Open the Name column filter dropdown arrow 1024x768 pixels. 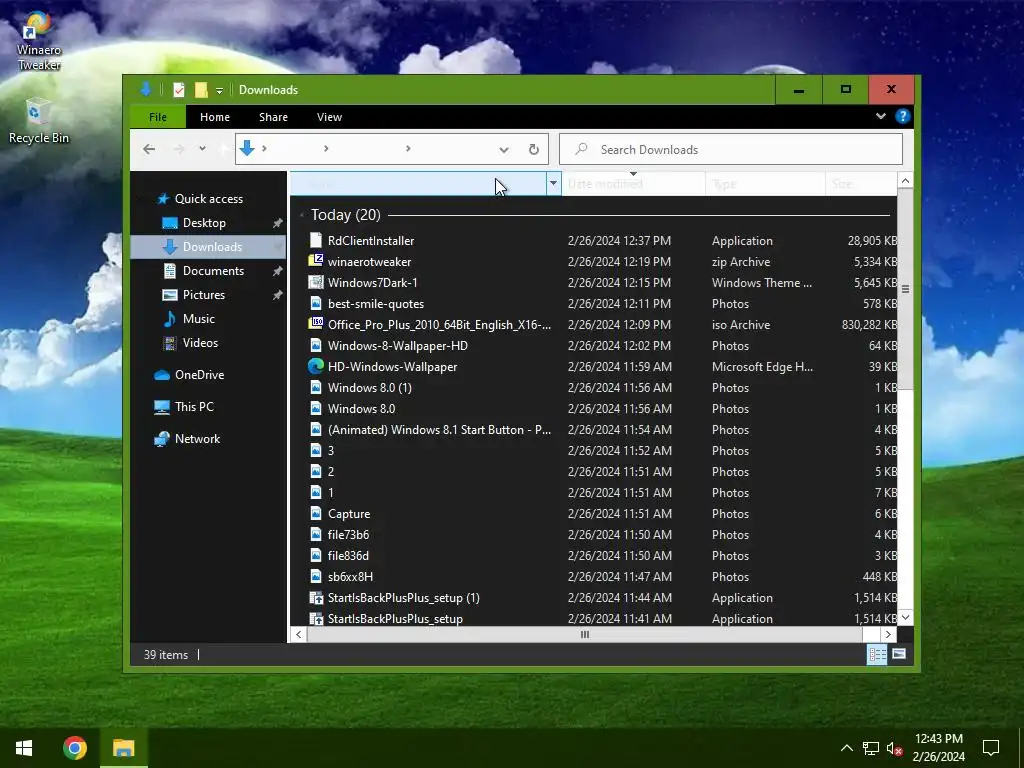point(553,184)
